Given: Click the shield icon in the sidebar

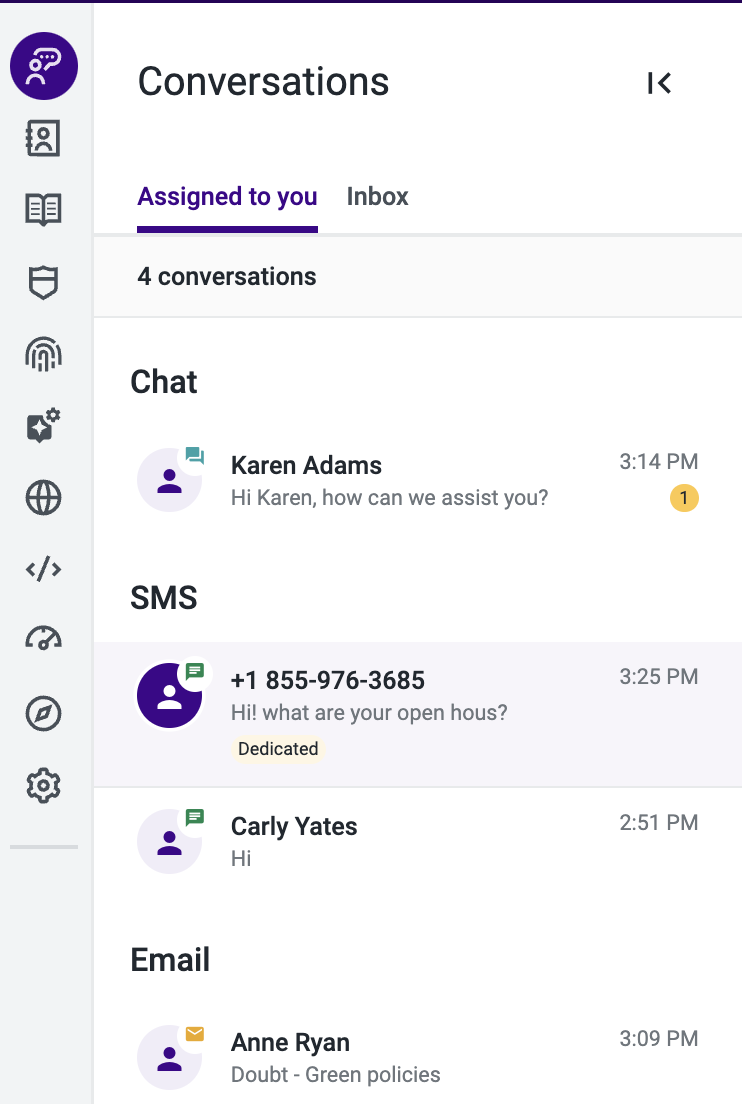Looking at the screenshot, I should pyautogui.click(x=44, y=282).
